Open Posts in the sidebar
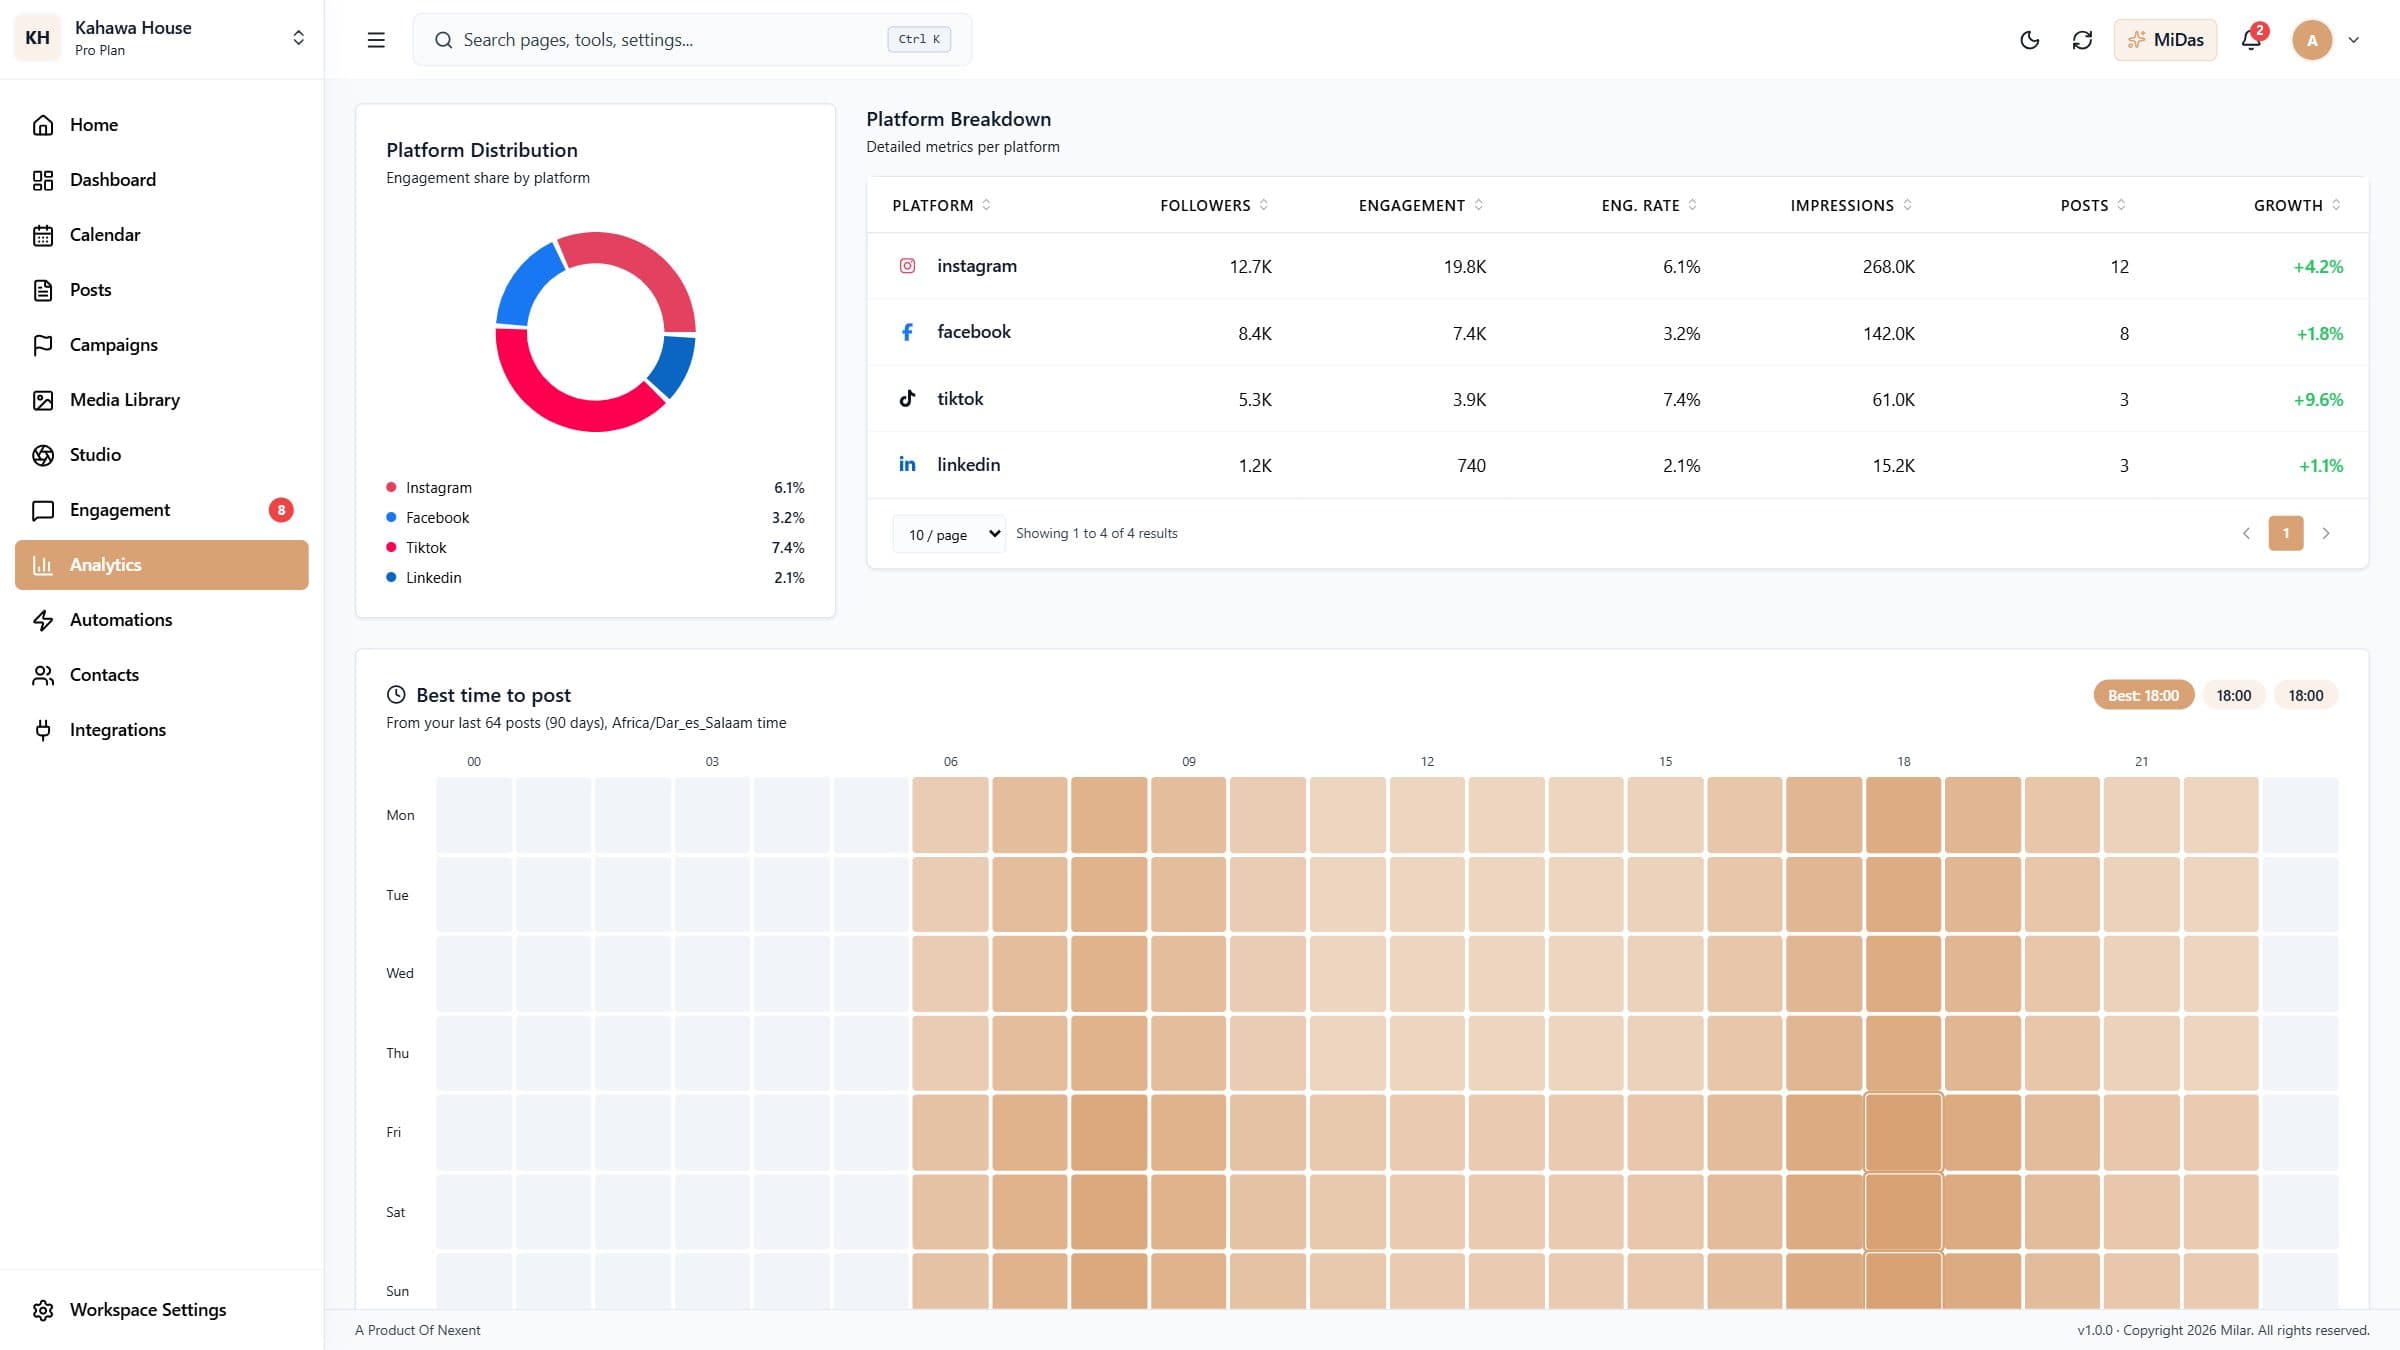Screen dimensions: 2400x1350 (x=162, y=290)
